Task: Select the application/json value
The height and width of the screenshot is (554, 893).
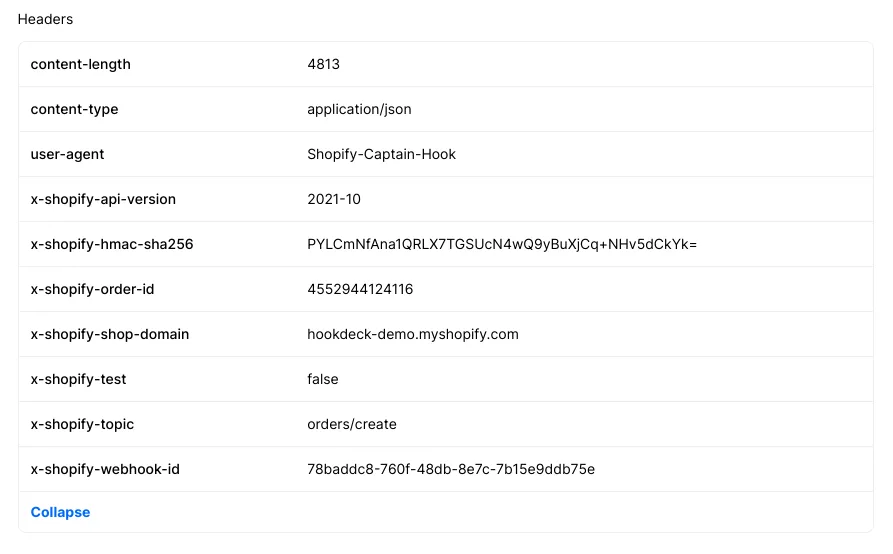Action: 359,109
